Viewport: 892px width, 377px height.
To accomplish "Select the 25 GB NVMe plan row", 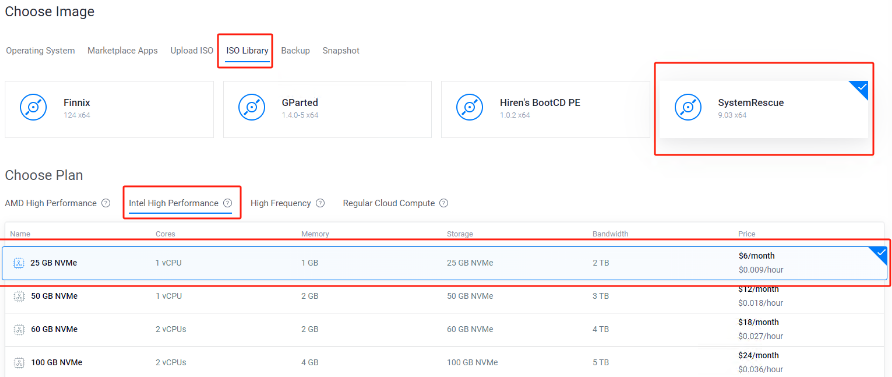I will [x=444, y=263].
